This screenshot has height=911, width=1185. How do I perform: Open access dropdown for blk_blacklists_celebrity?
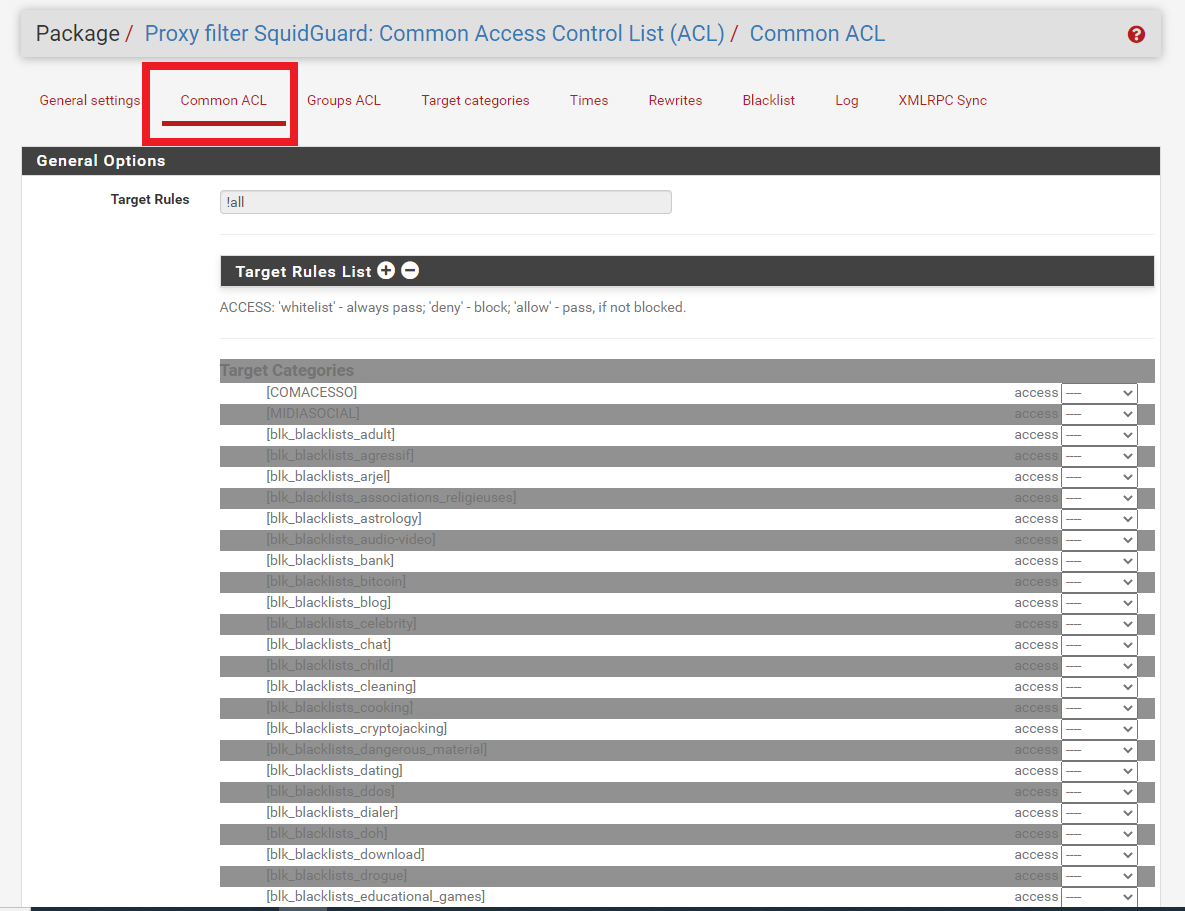pyautogui.click(x=1099, y=624)
